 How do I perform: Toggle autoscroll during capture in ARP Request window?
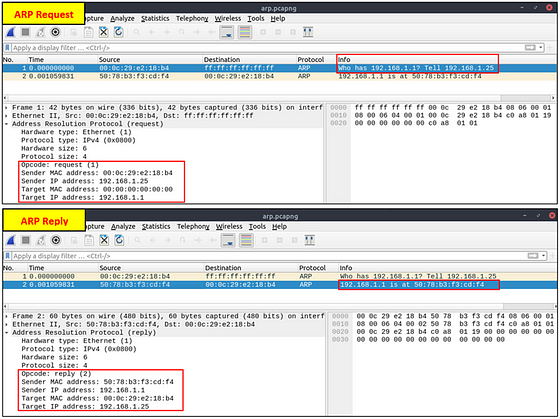click(226, 33)
